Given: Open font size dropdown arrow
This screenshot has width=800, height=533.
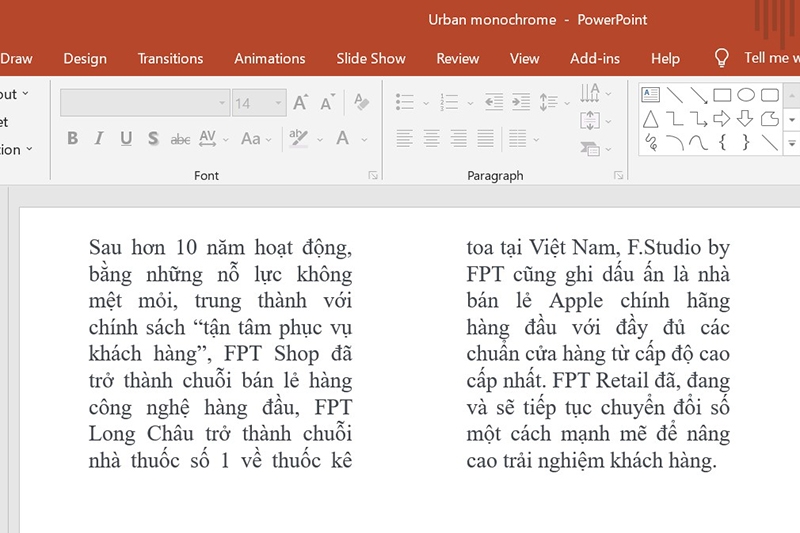Looking at the screenshot, I should click(279, 103).
